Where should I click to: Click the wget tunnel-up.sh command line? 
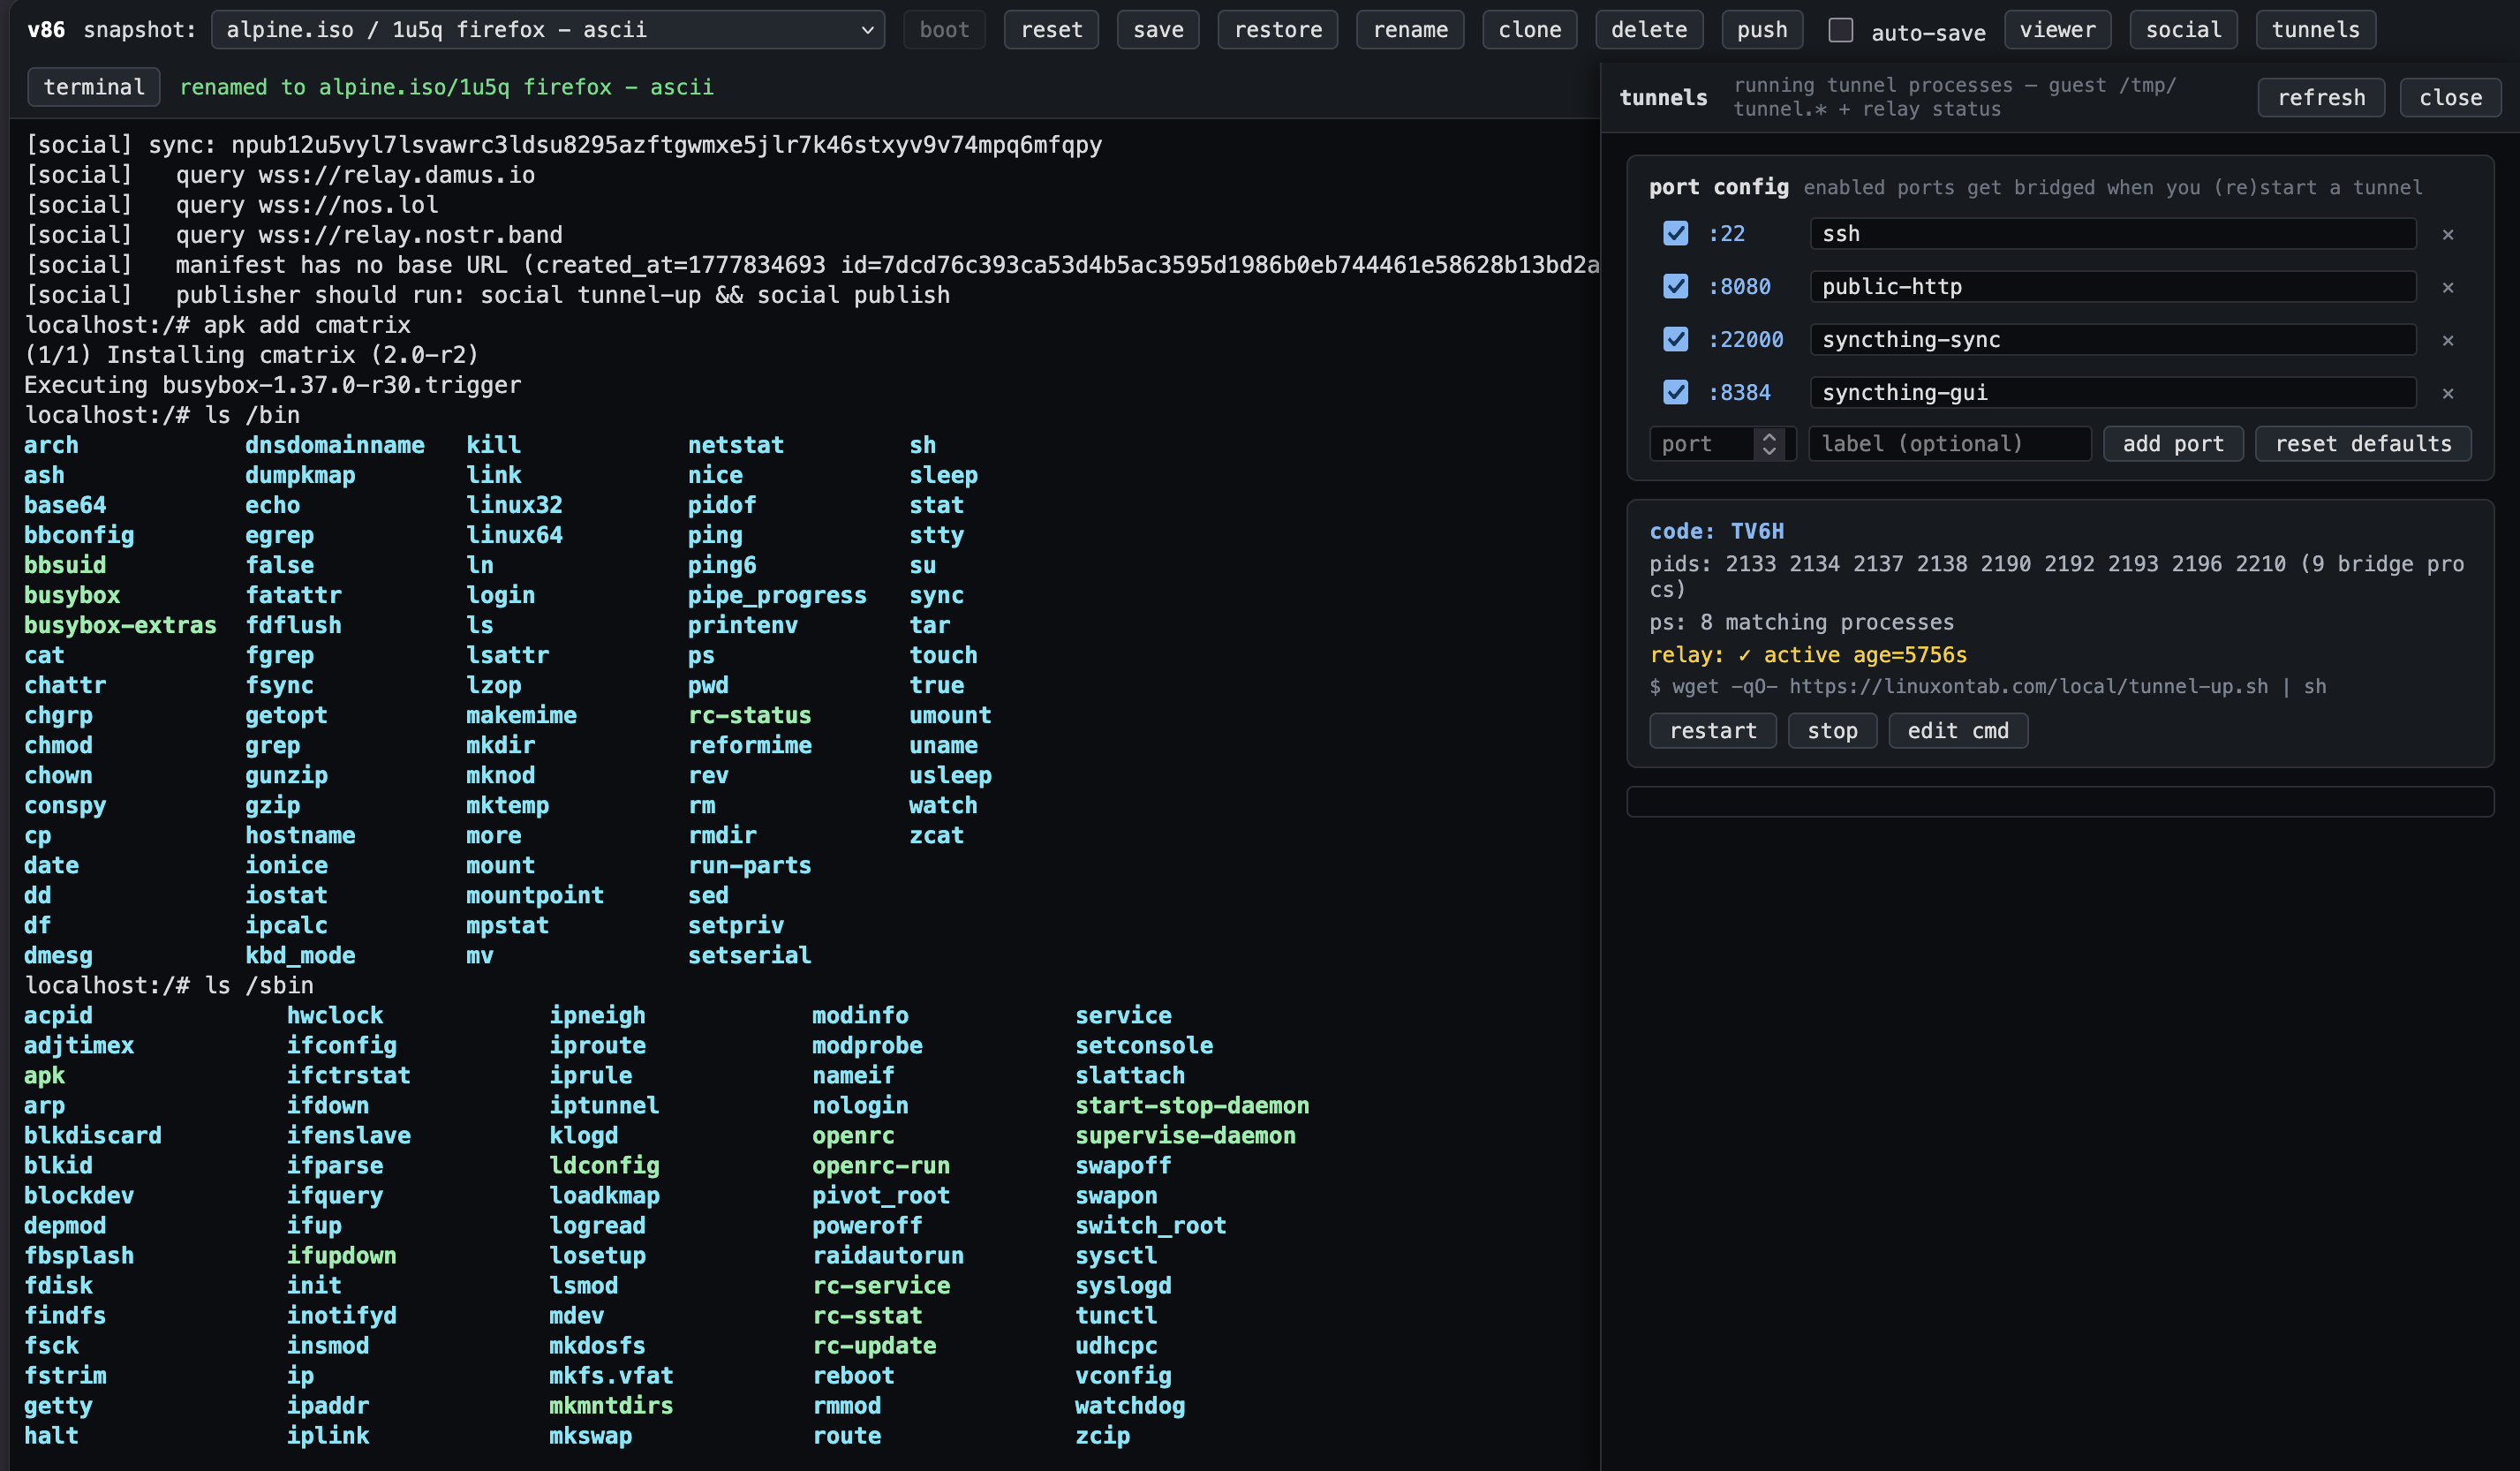[1988, 686]
